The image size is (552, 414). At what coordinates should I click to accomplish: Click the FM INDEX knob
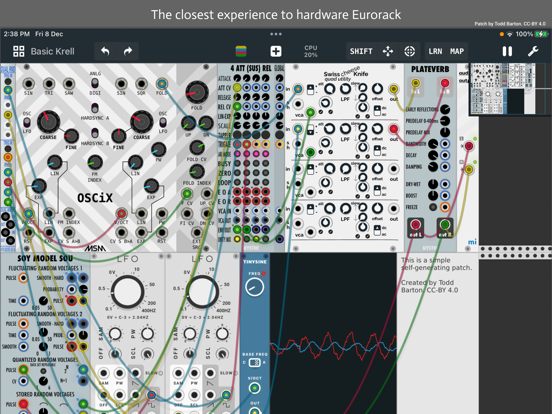[95, 162]
